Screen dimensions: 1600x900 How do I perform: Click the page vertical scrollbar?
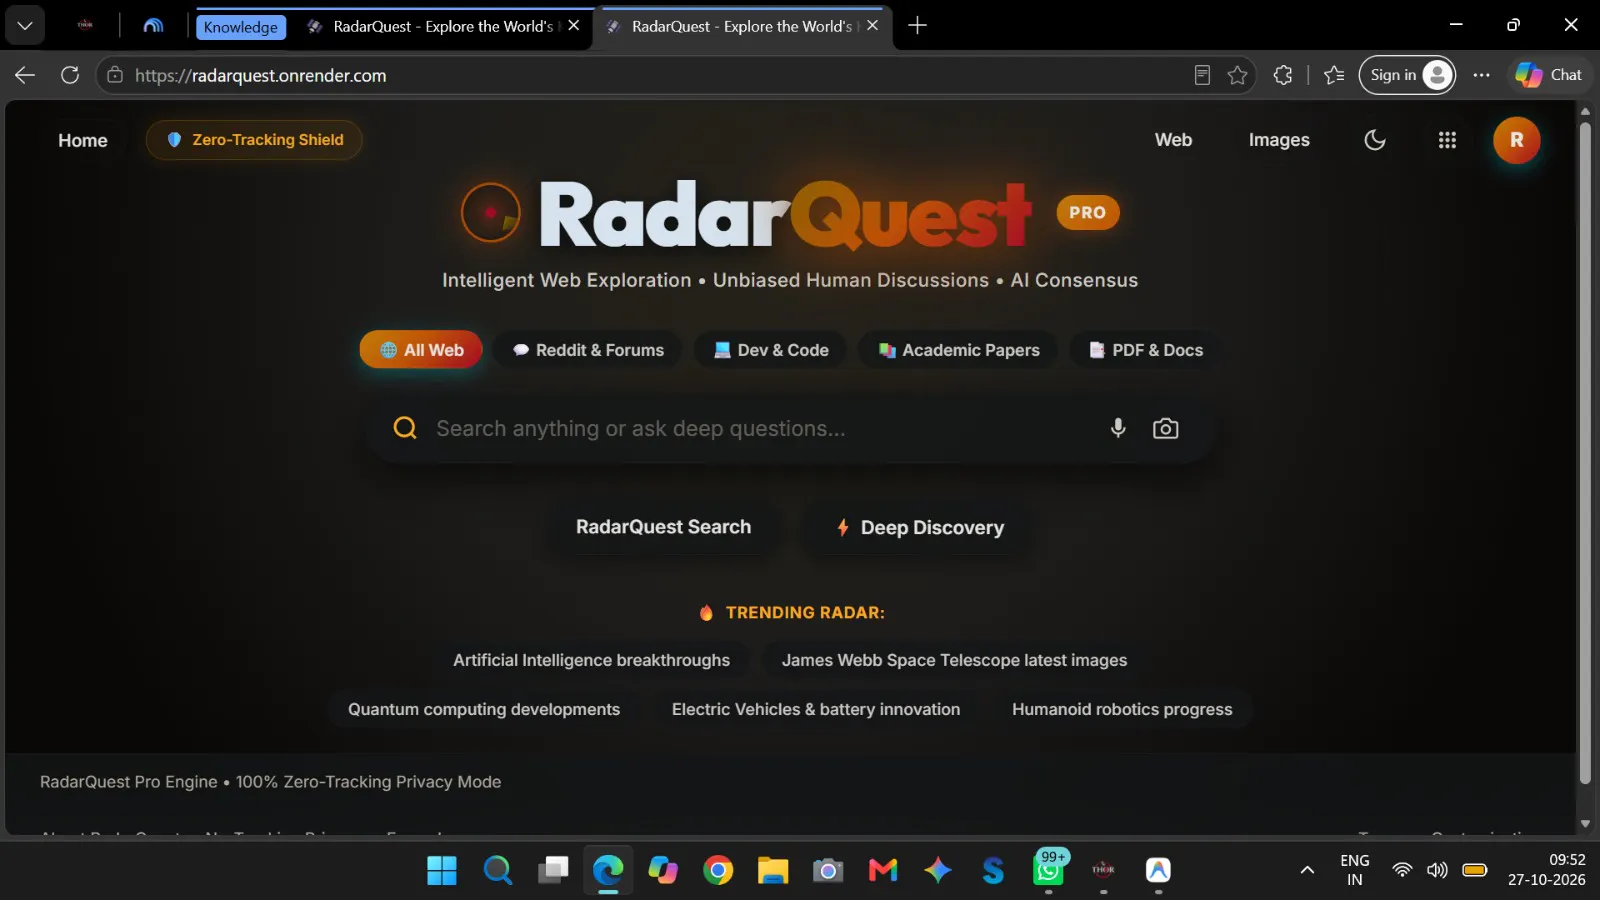[x=1584, y=452]
